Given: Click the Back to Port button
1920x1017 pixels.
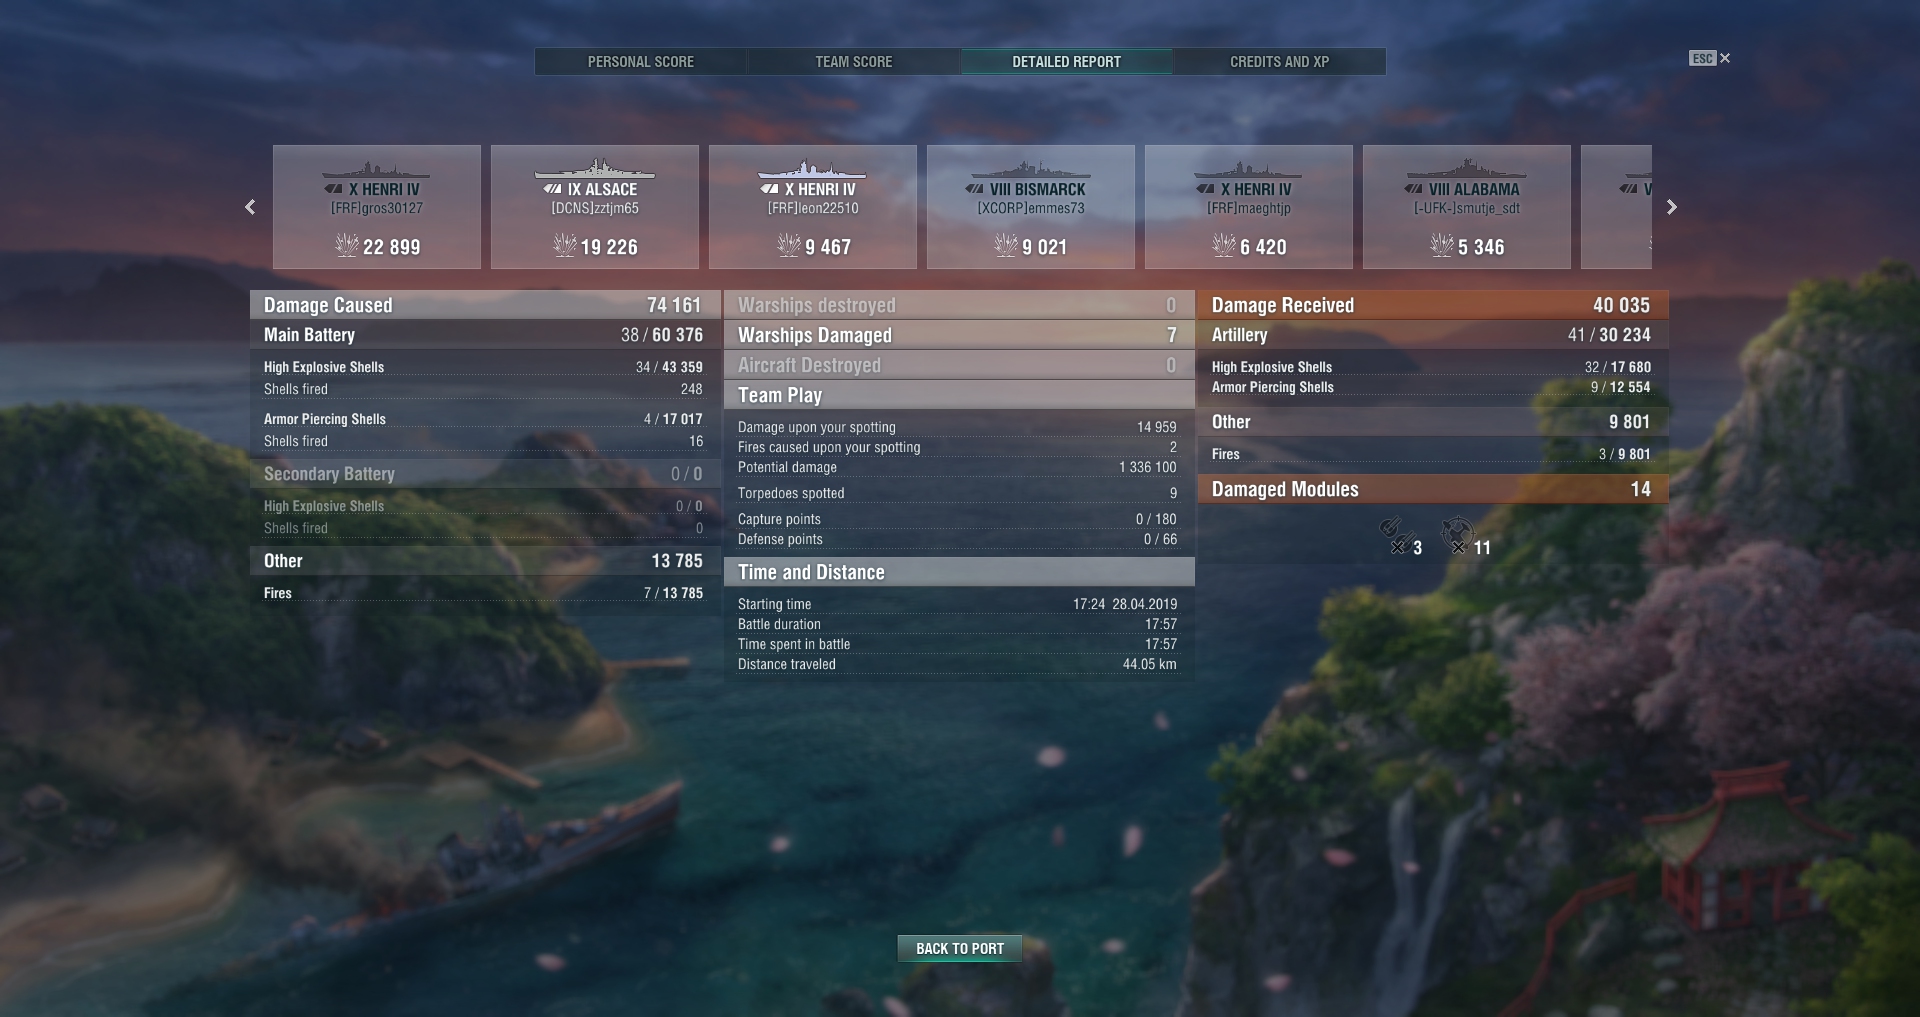Looking at the screenshot, I should pyautogui.click(x=960, y=948).
